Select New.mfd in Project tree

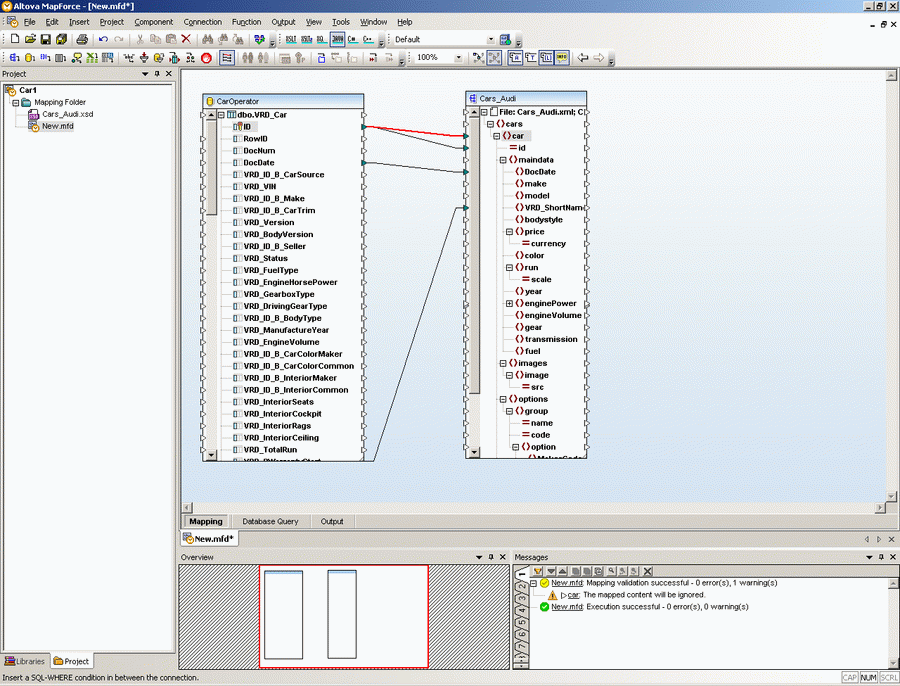point(58,126)
